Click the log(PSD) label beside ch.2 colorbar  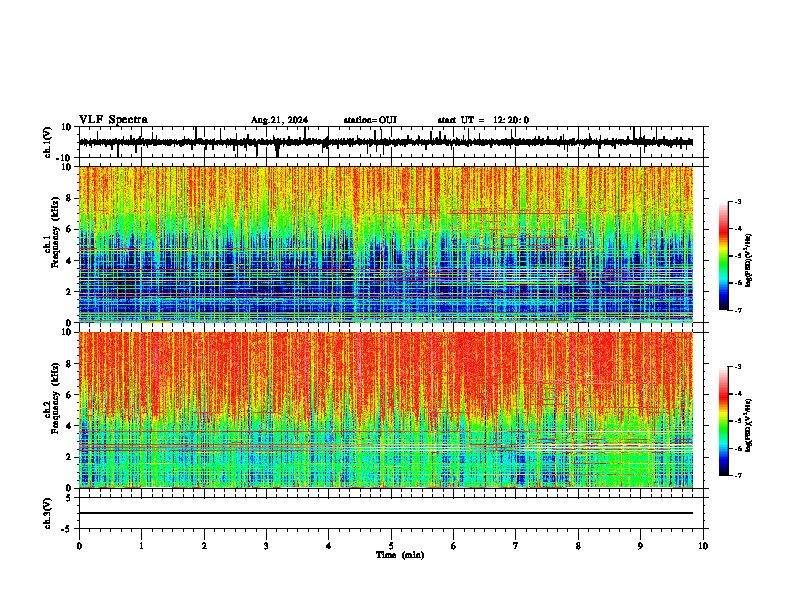(x=748, y=425)
